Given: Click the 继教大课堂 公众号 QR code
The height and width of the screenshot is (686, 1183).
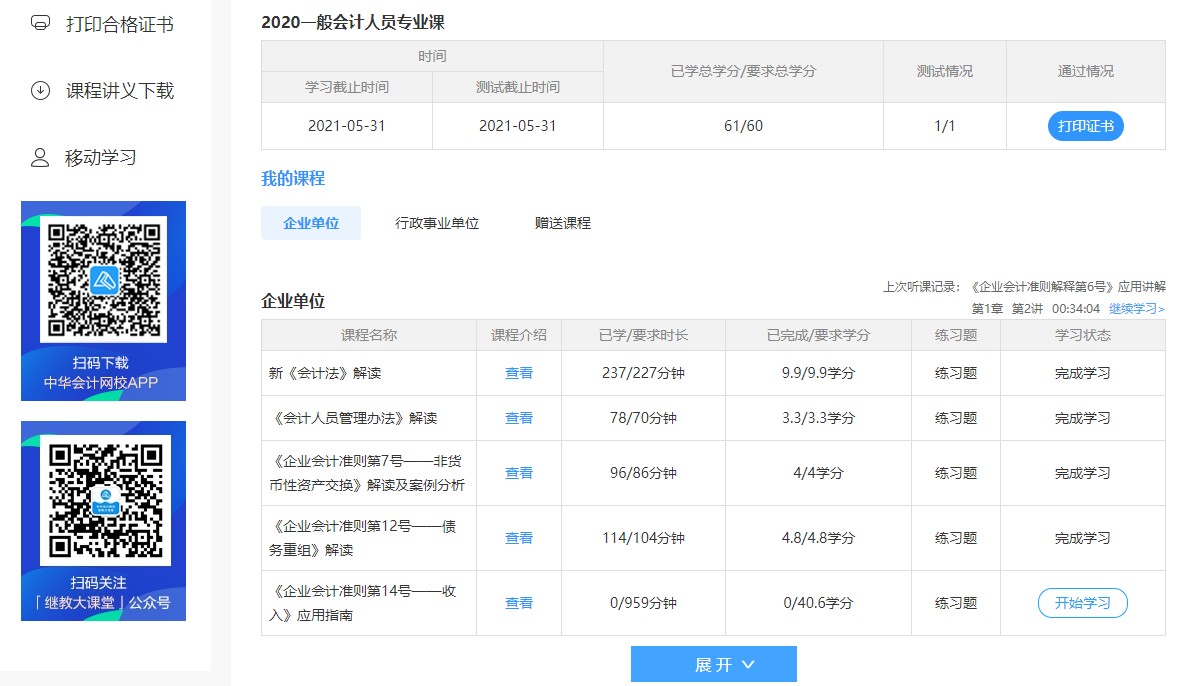Looking at the screenshot, I should point(103,500).
